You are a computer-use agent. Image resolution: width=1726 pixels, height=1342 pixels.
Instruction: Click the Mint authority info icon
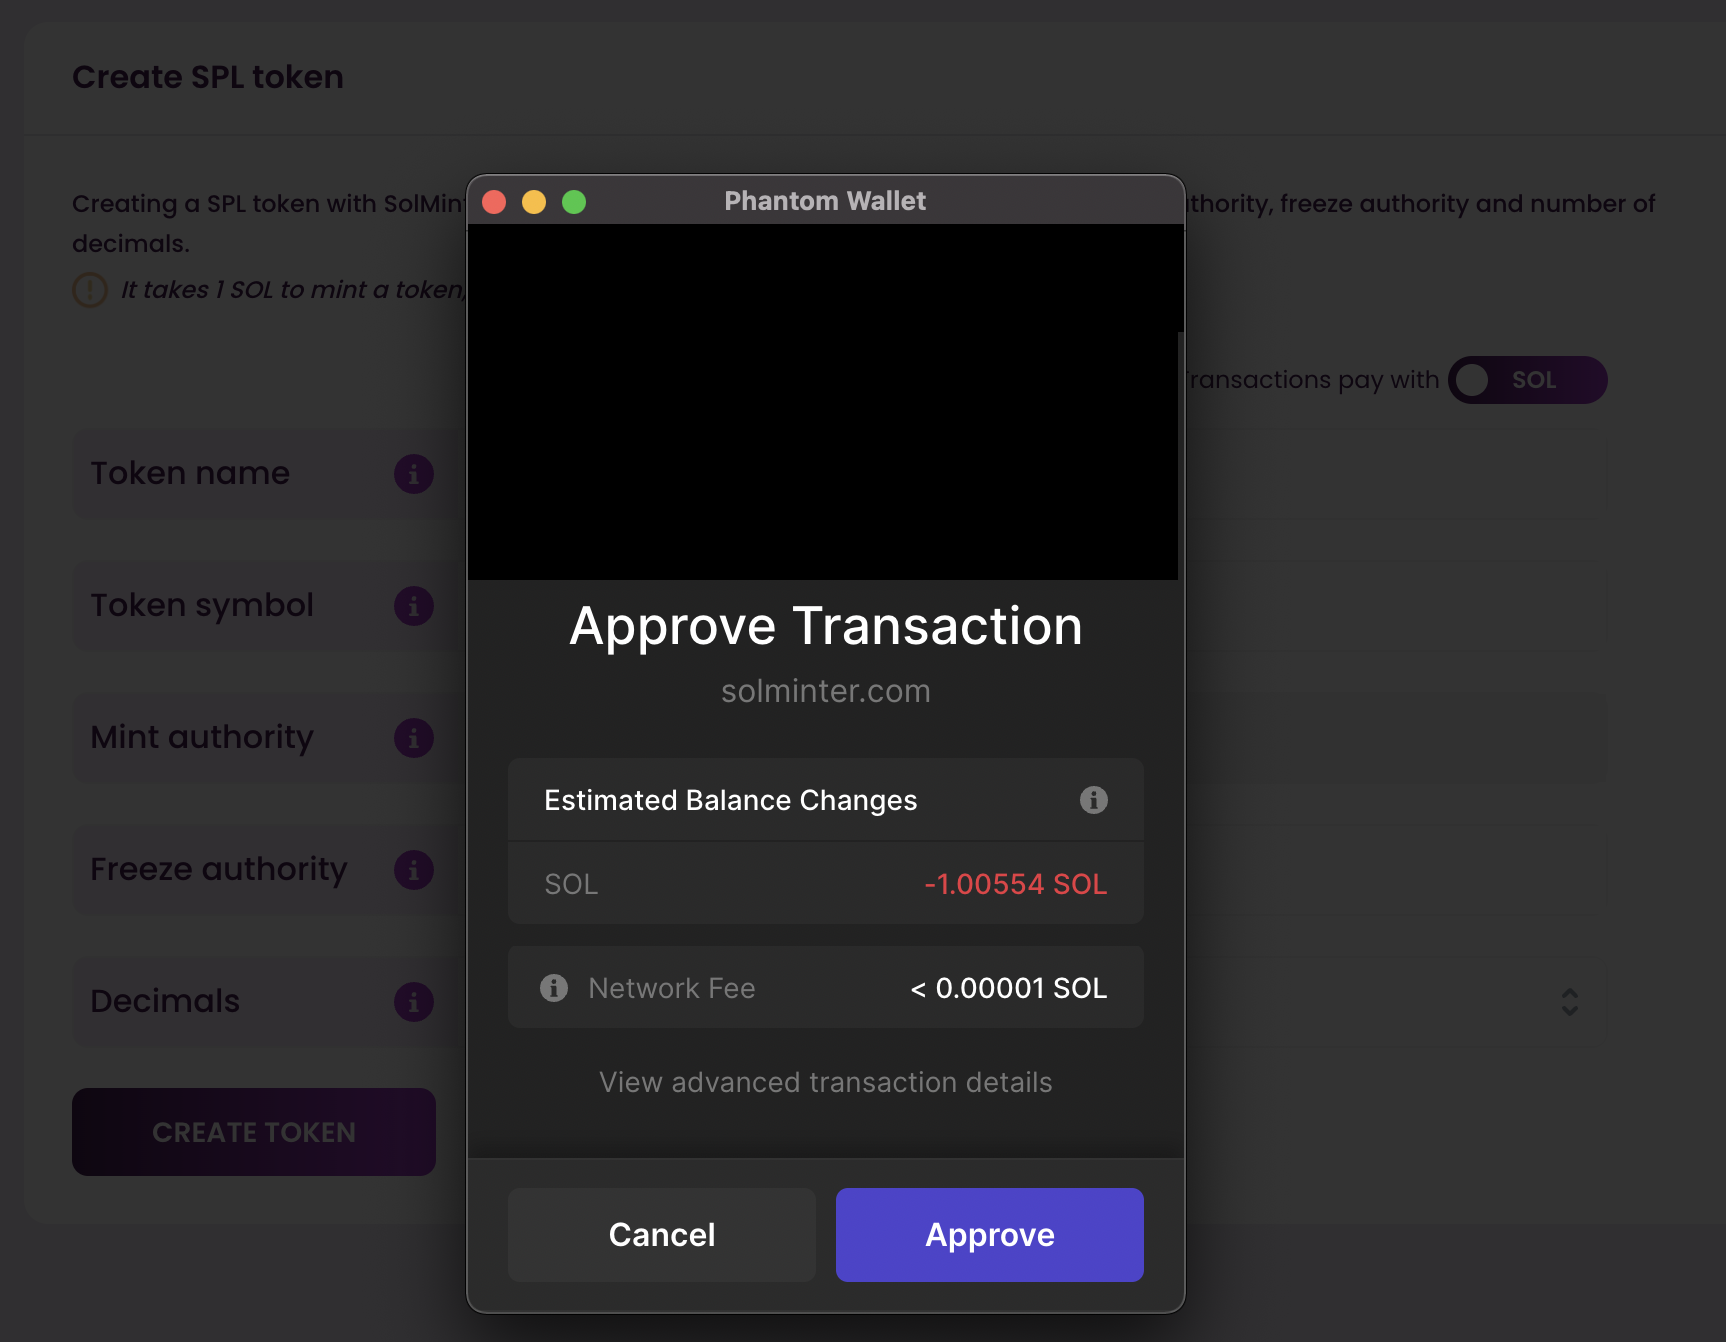pos(414,738)
